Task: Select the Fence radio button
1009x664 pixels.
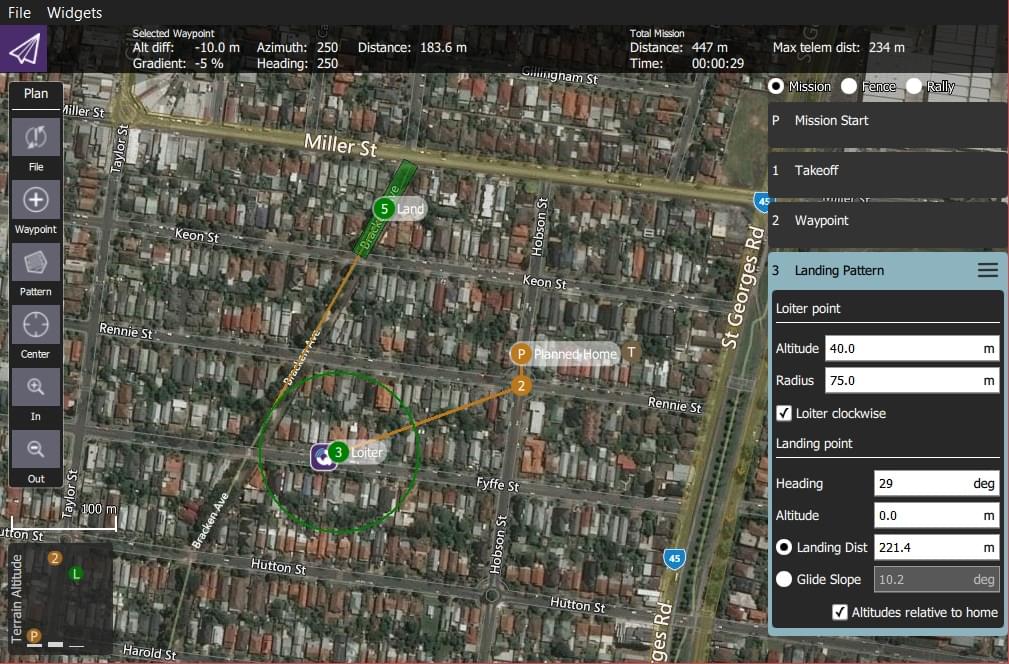Action: tap(849, 87)
